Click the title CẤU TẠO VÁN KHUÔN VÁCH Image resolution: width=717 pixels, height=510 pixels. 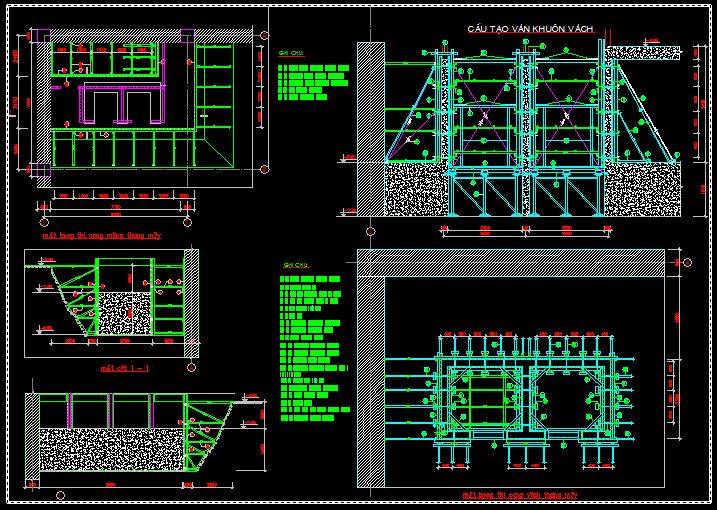(x=531, y=31)
